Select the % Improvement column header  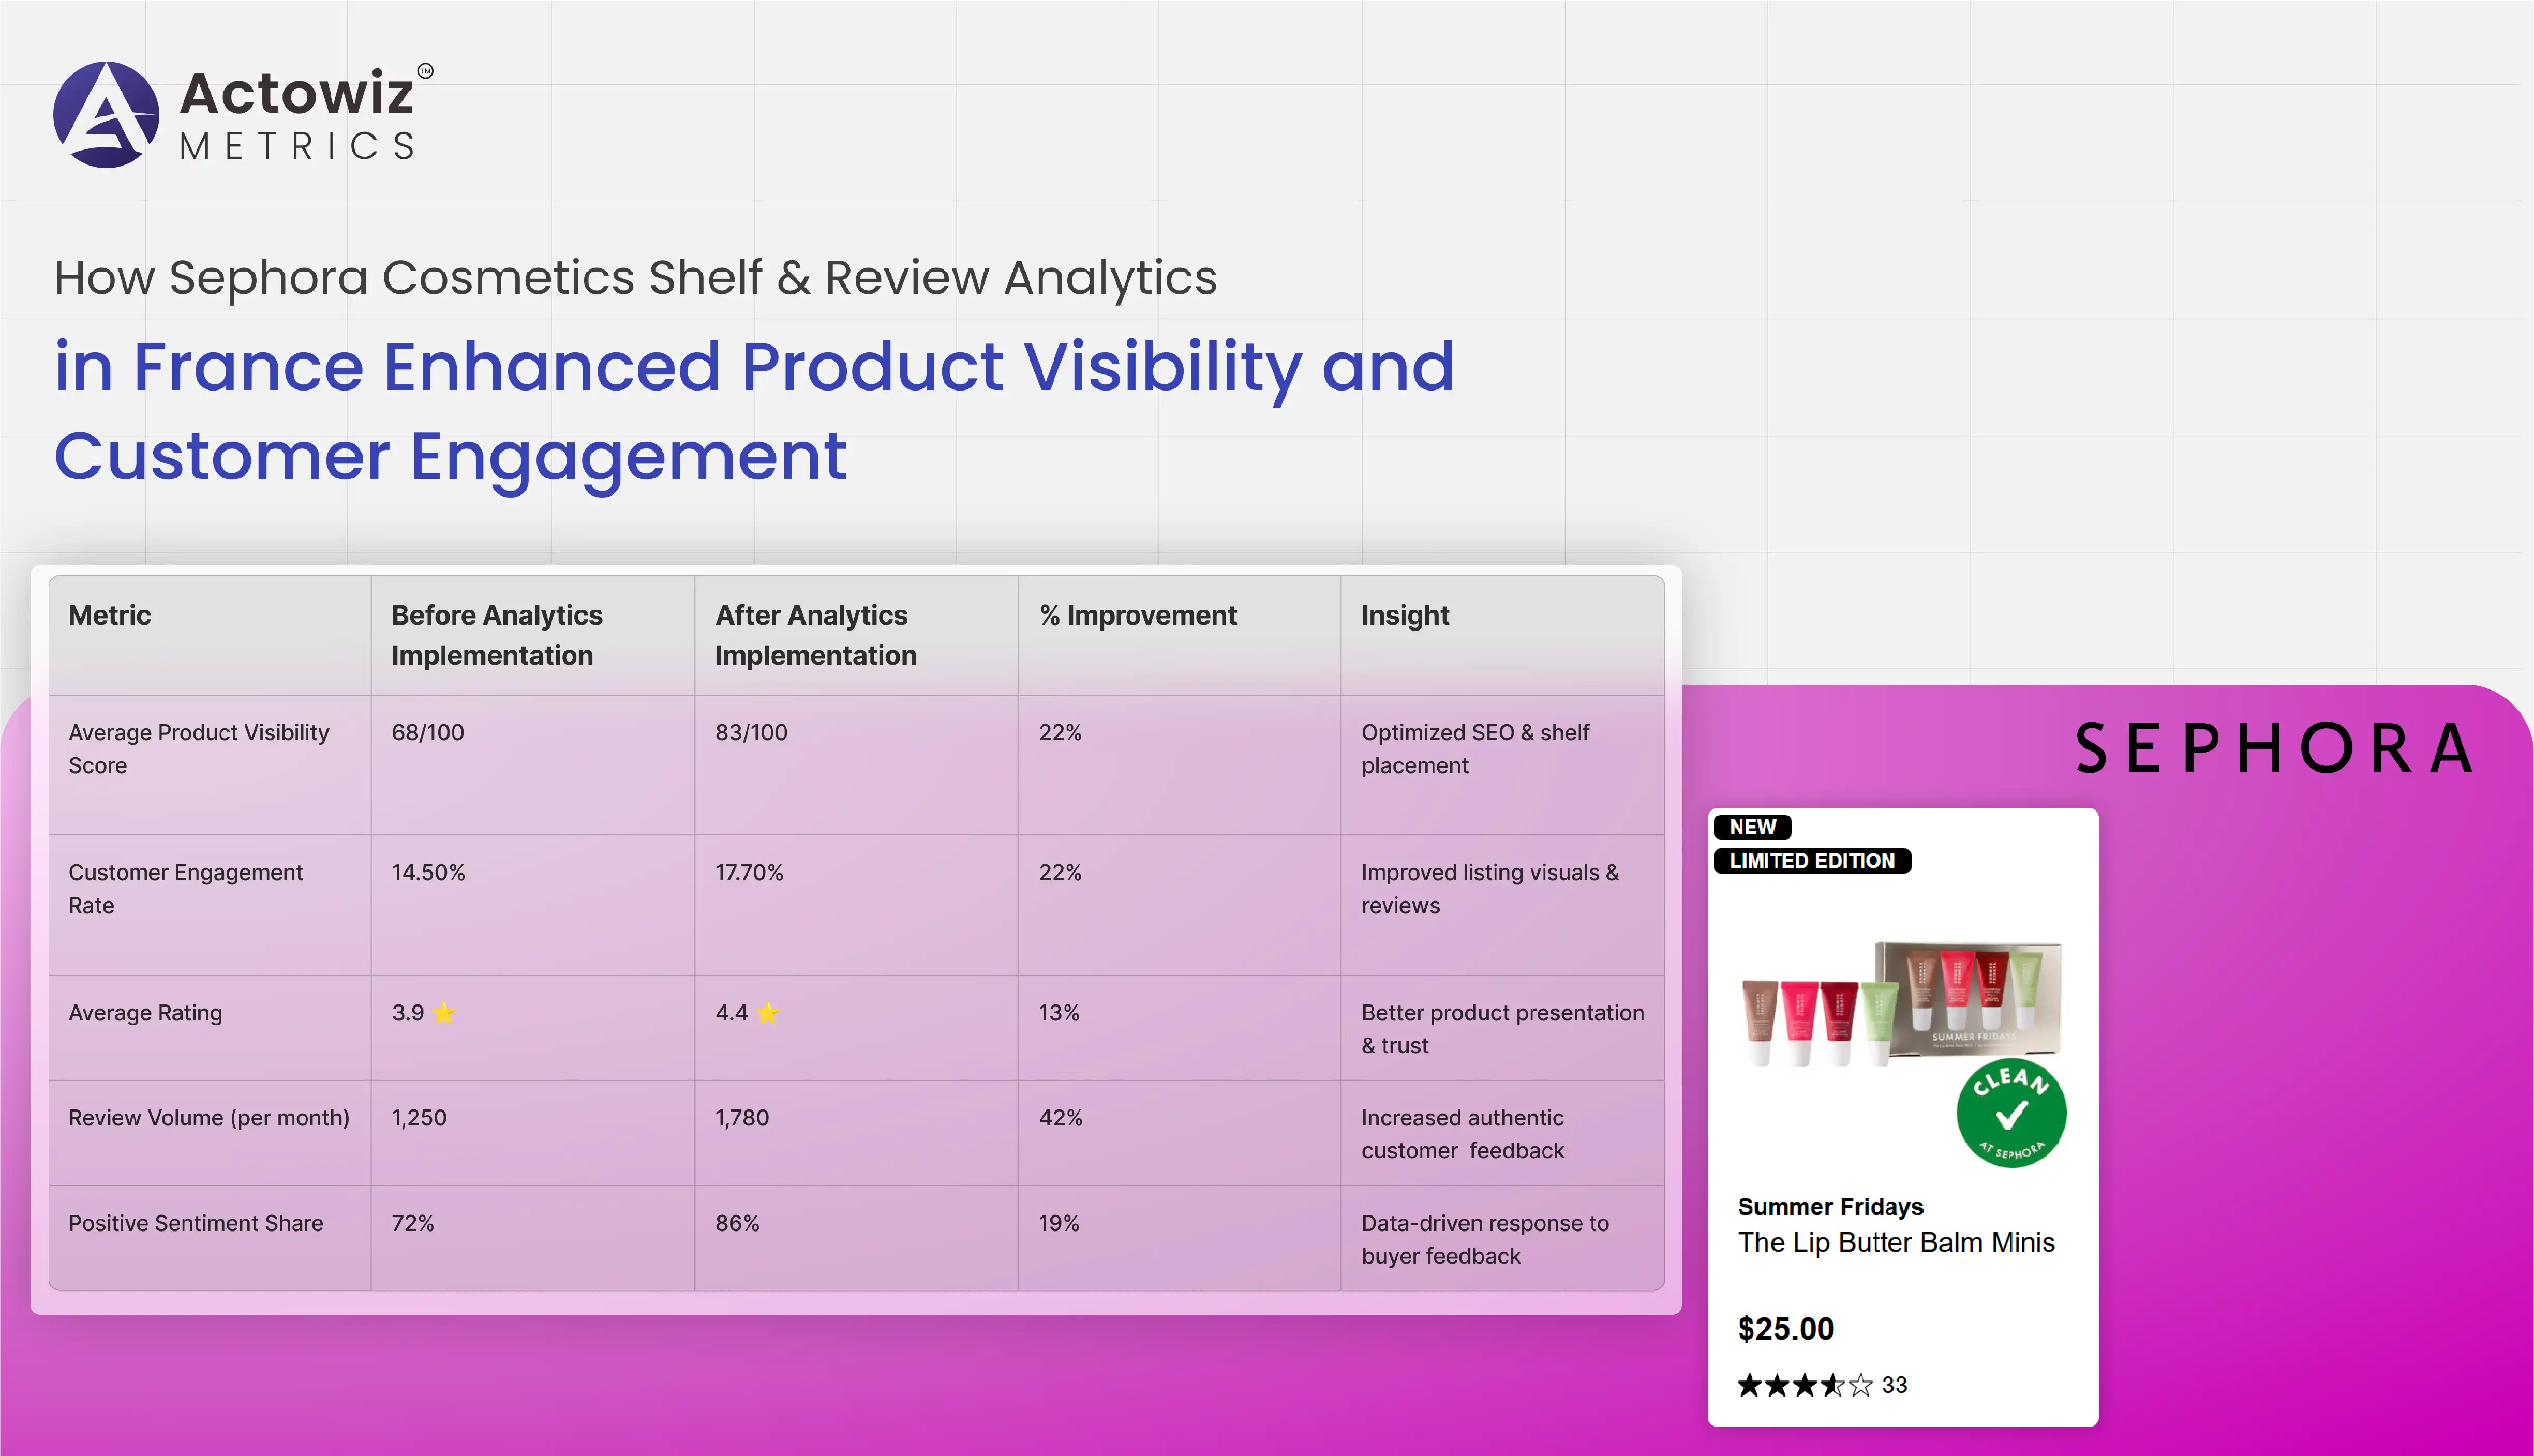[1138, 615]
